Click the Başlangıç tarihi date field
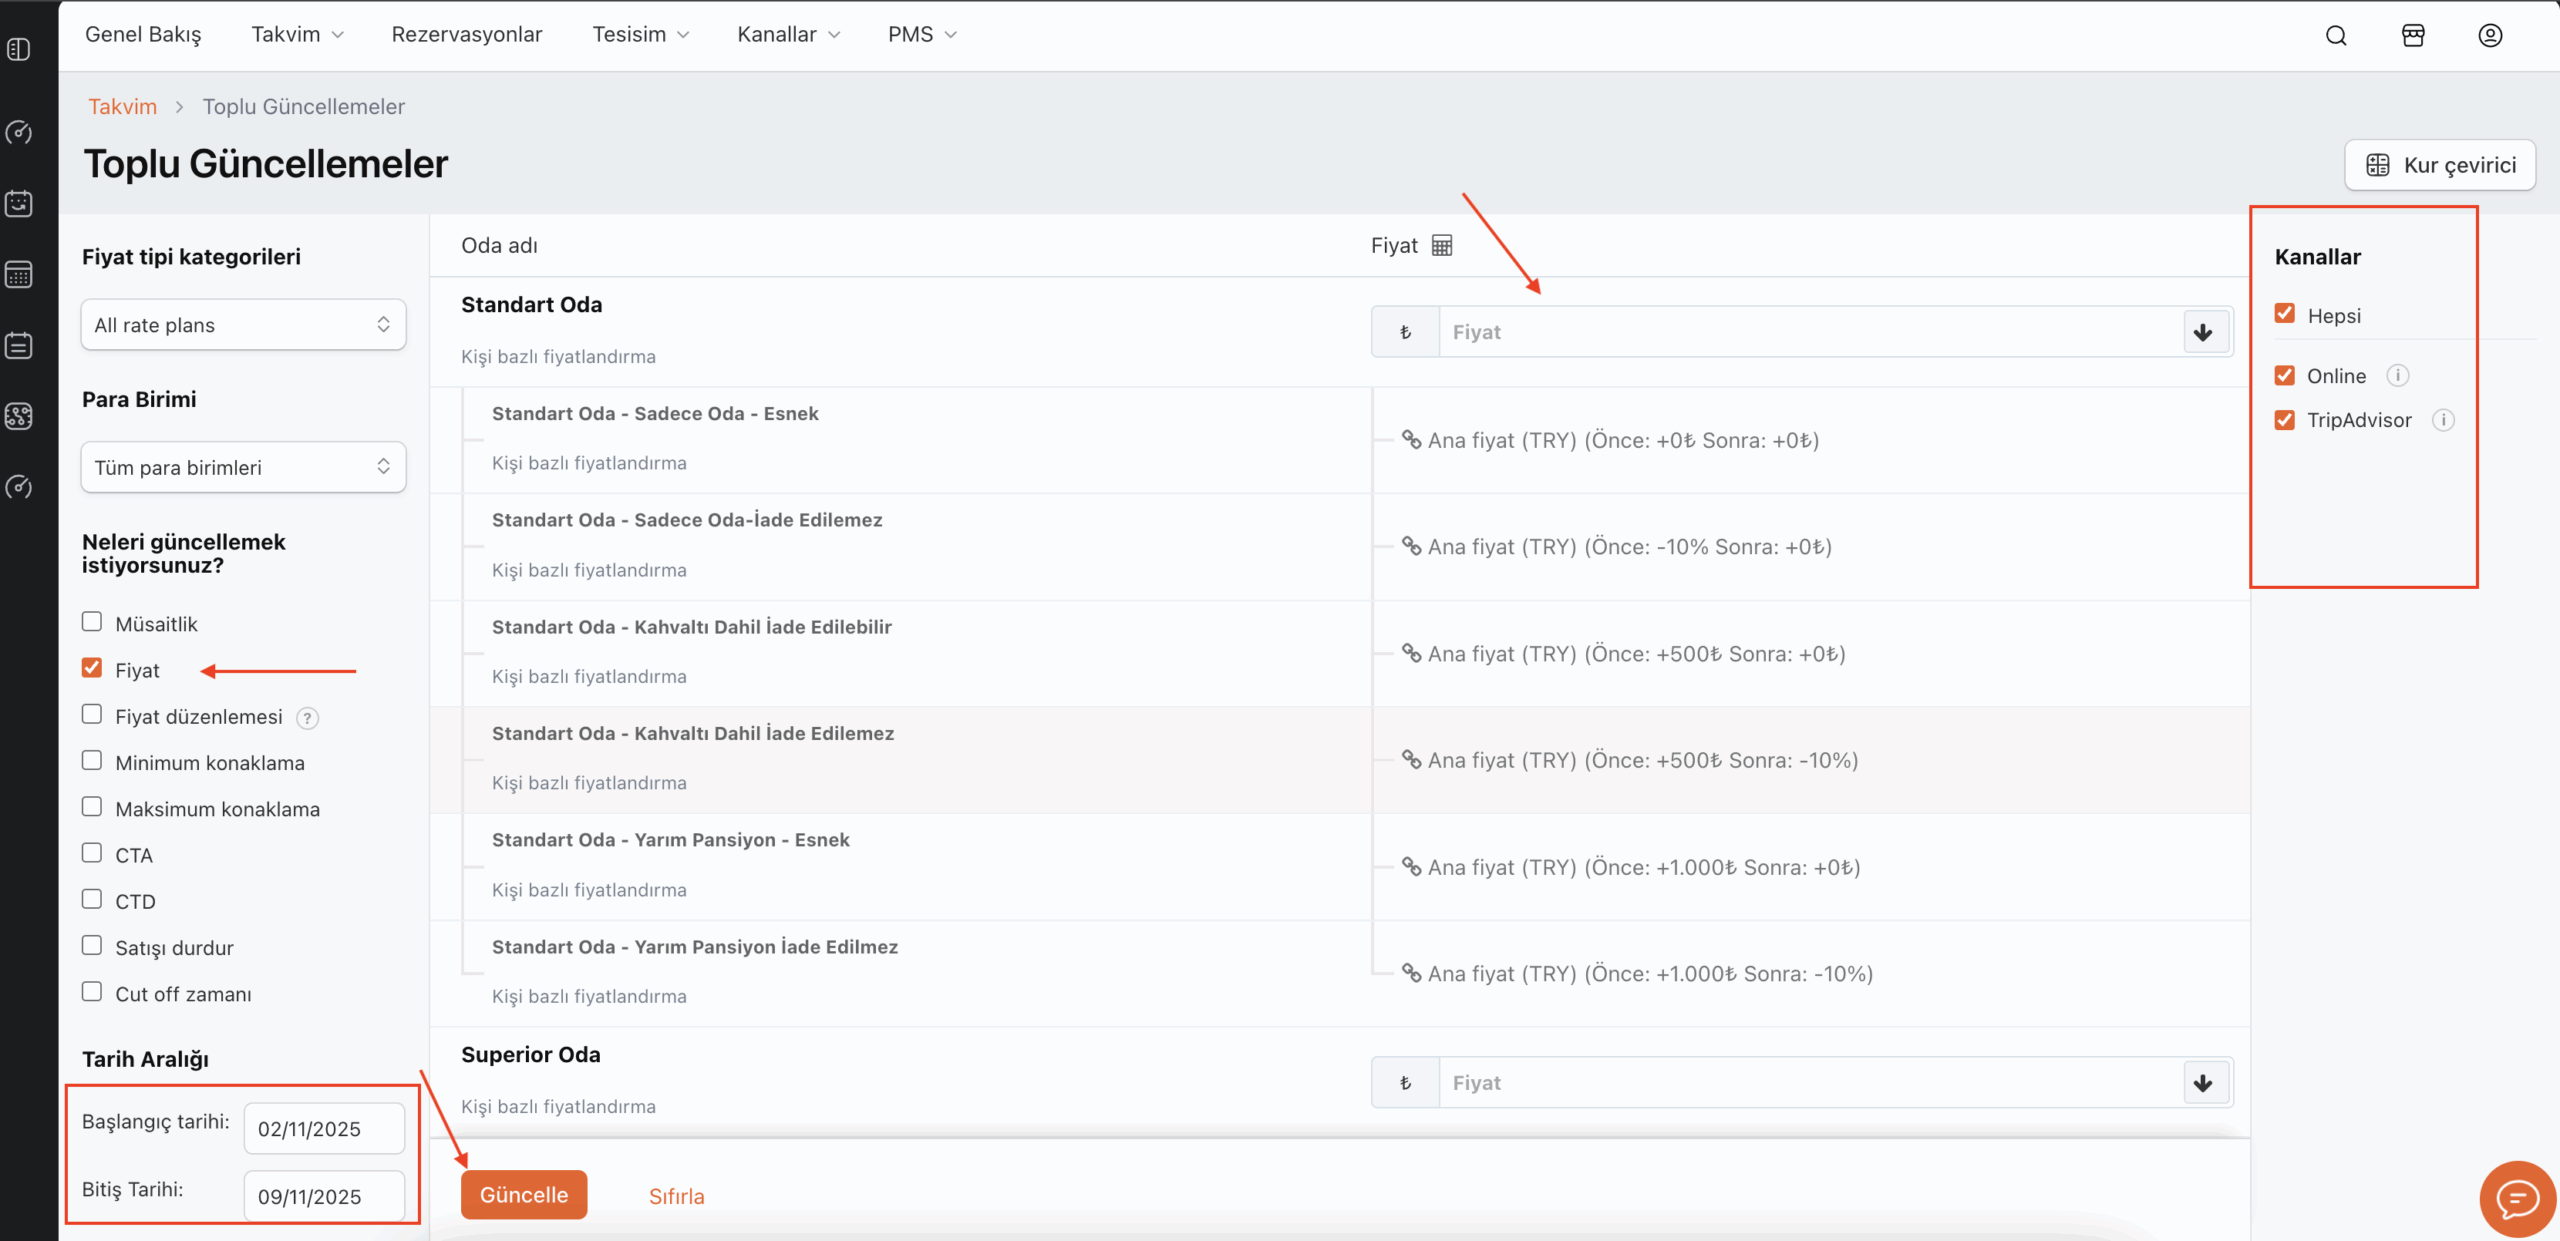 coord(324,1129)
